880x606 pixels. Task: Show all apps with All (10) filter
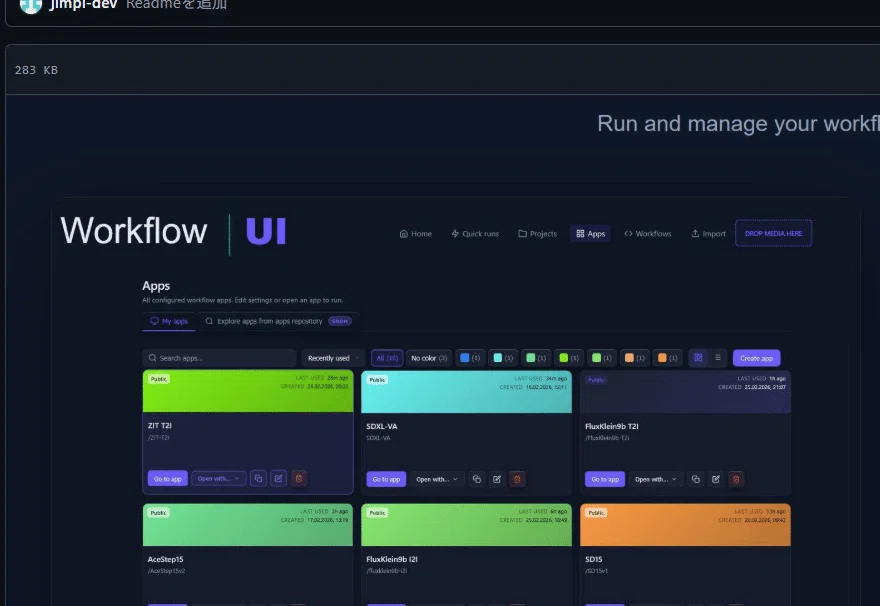coord(387,358)
